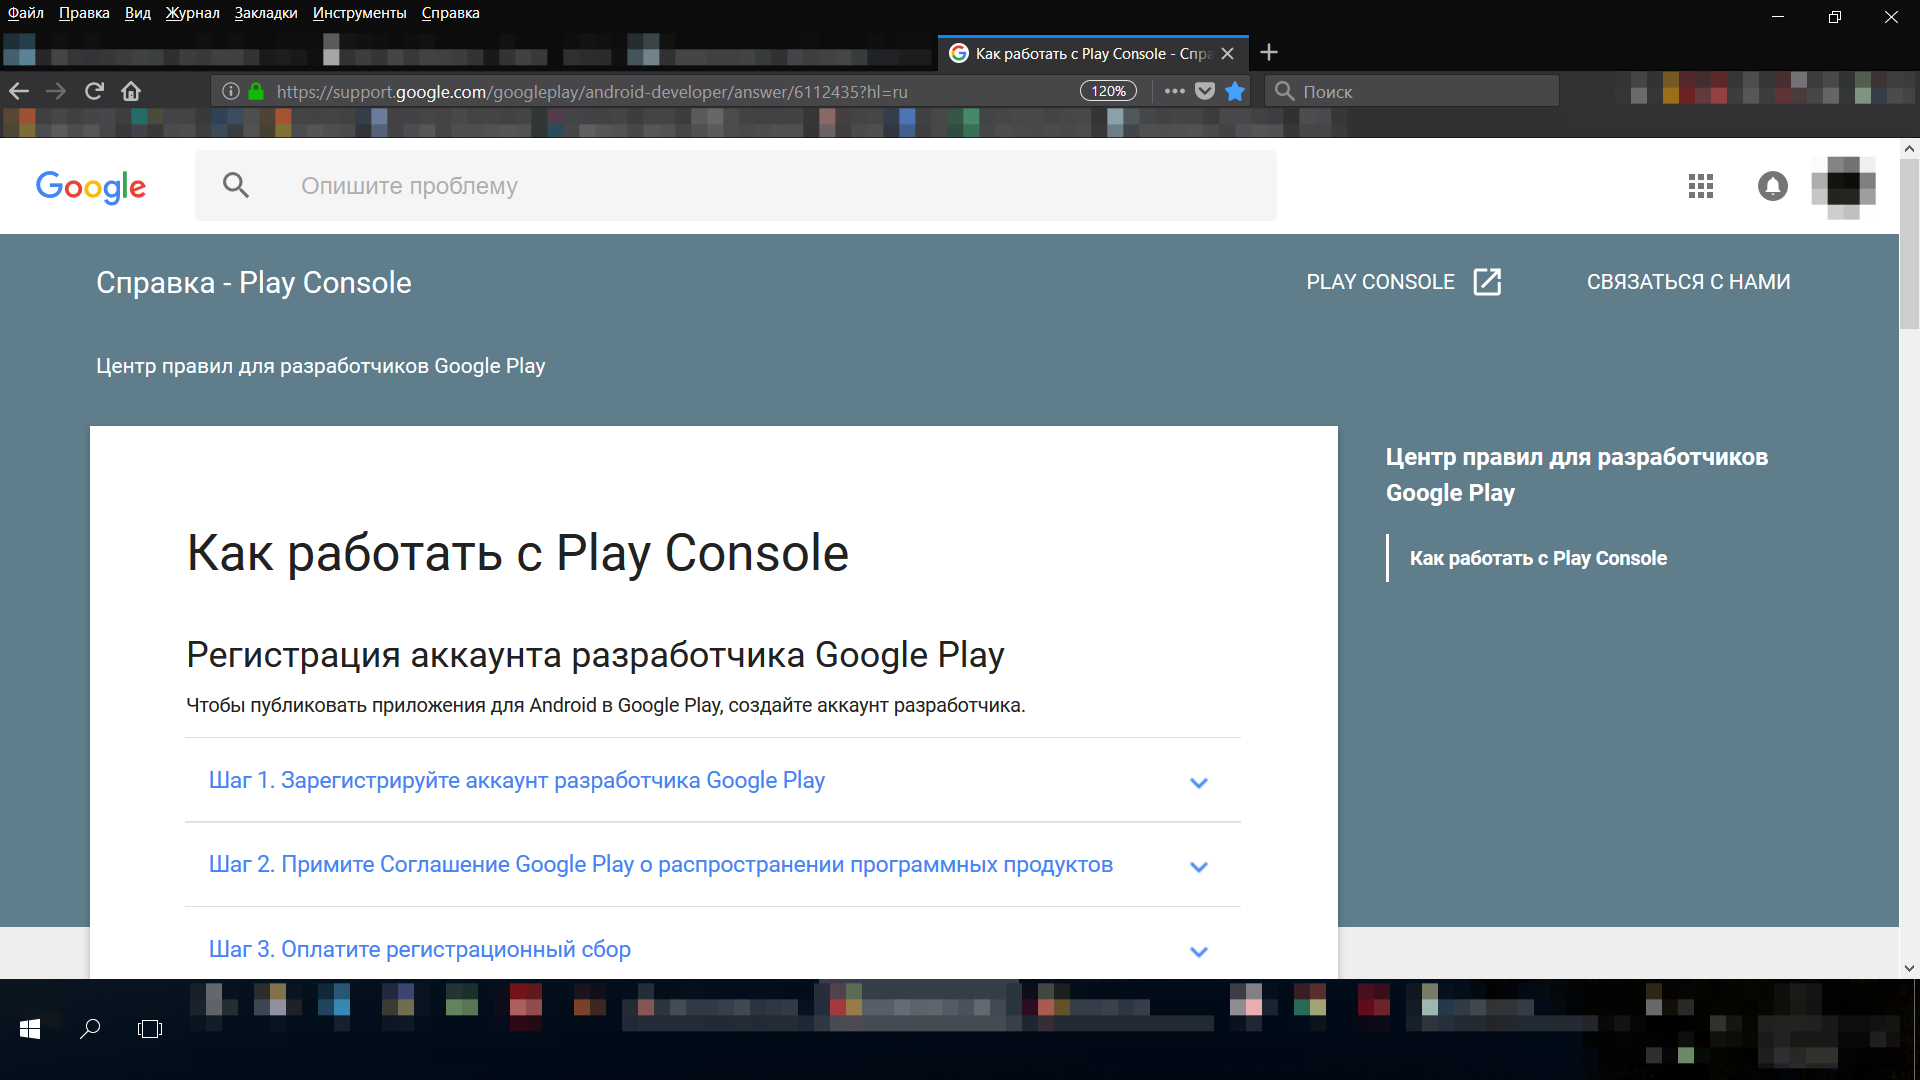Image resolution: width=1920 pixels, height=1080 pixels.
Task: Click the chevron on the Шаг 1 row
Action: point(1199,783)
